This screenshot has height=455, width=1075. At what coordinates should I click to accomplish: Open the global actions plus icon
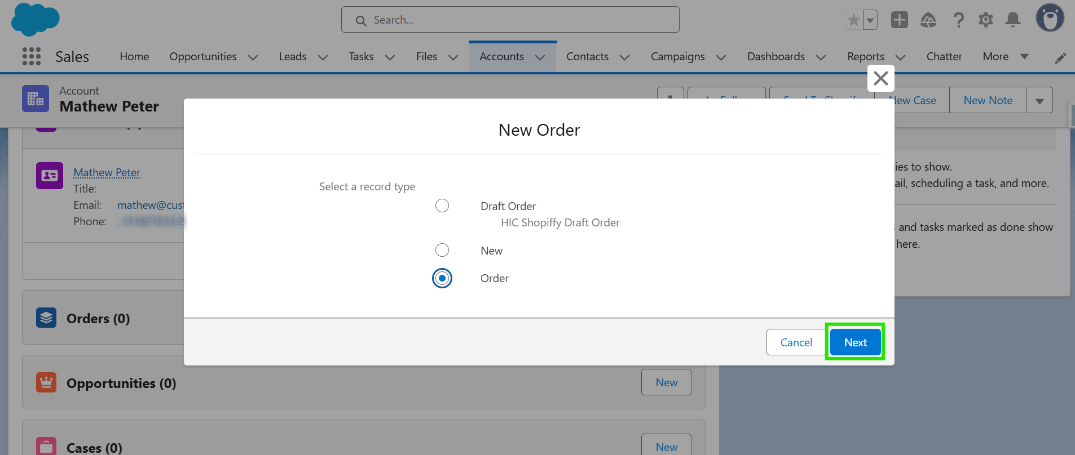[x=899, y=20]
